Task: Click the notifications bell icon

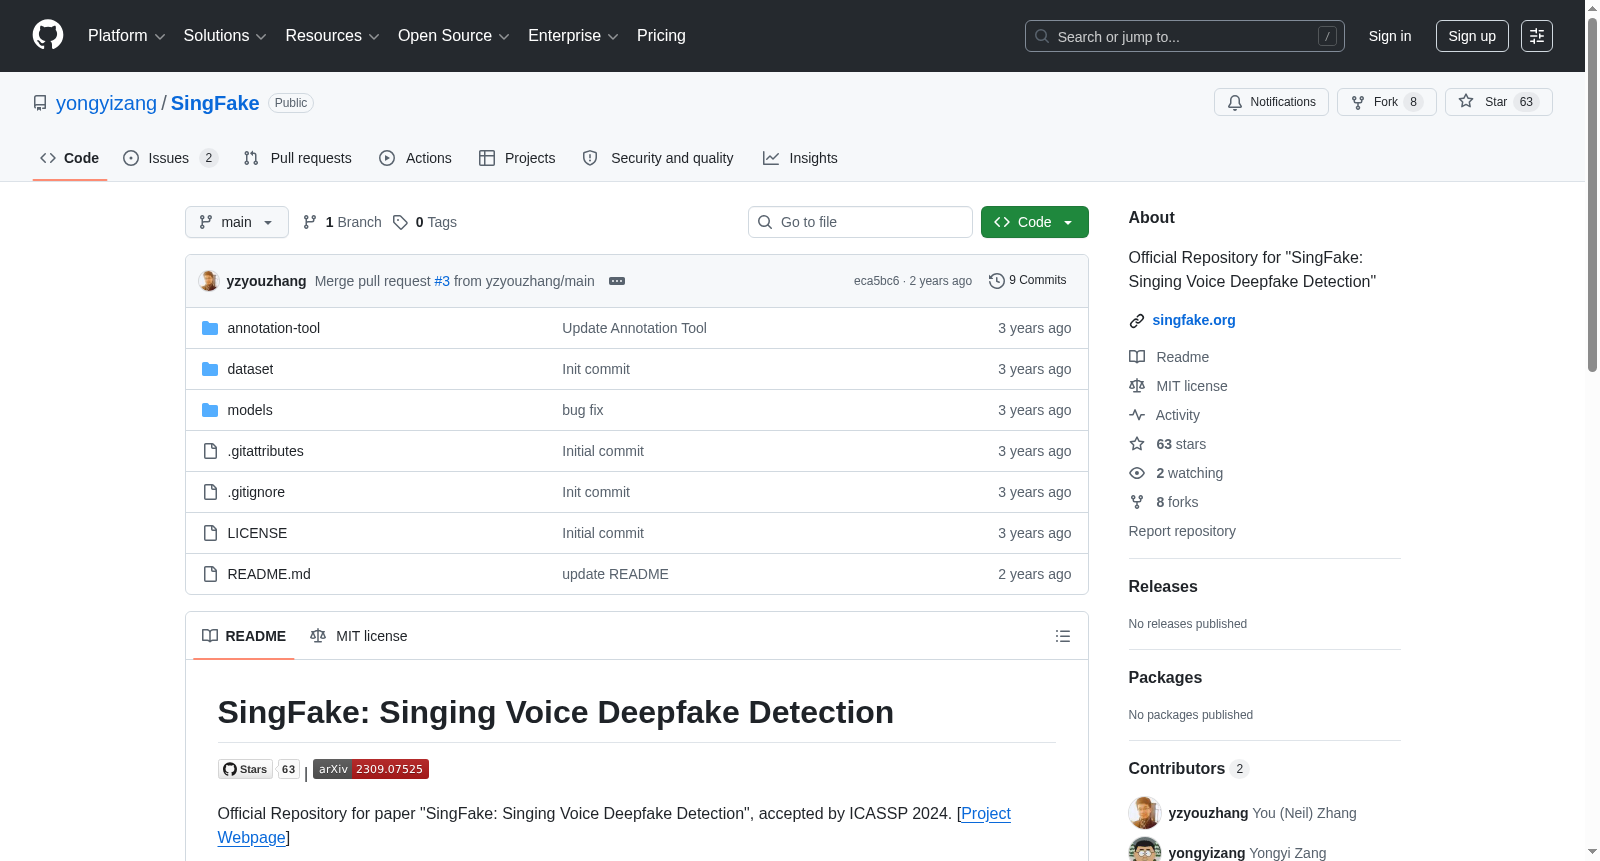Action: (x=1235, y=102)
